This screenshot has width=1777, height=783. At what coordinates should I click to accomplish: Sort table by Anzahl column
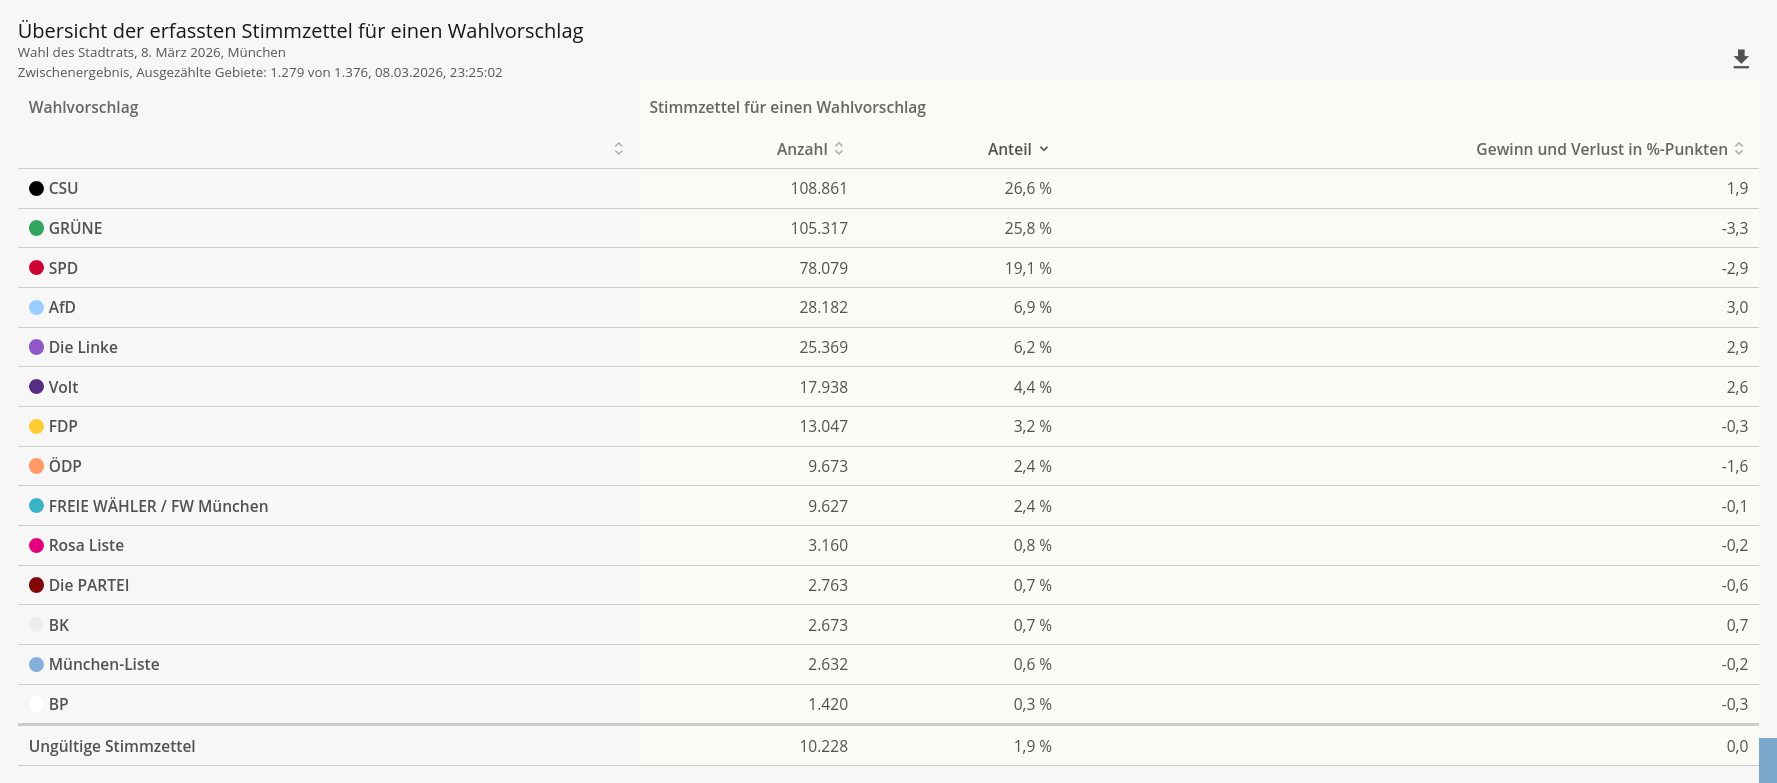pyautogui.click(x=839, y=149)
